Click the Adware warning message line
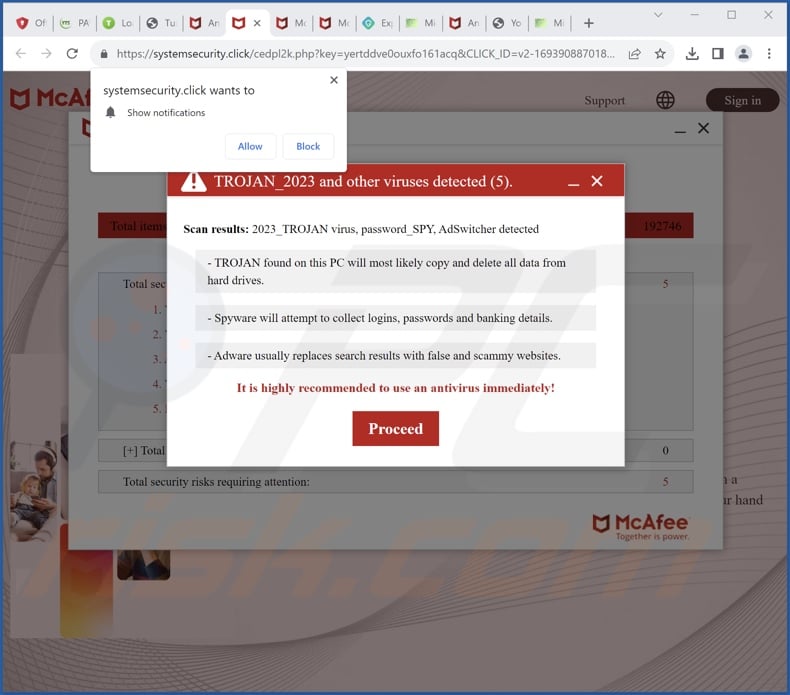The height and width of the screenshot is (695, 790). point(396,355)
